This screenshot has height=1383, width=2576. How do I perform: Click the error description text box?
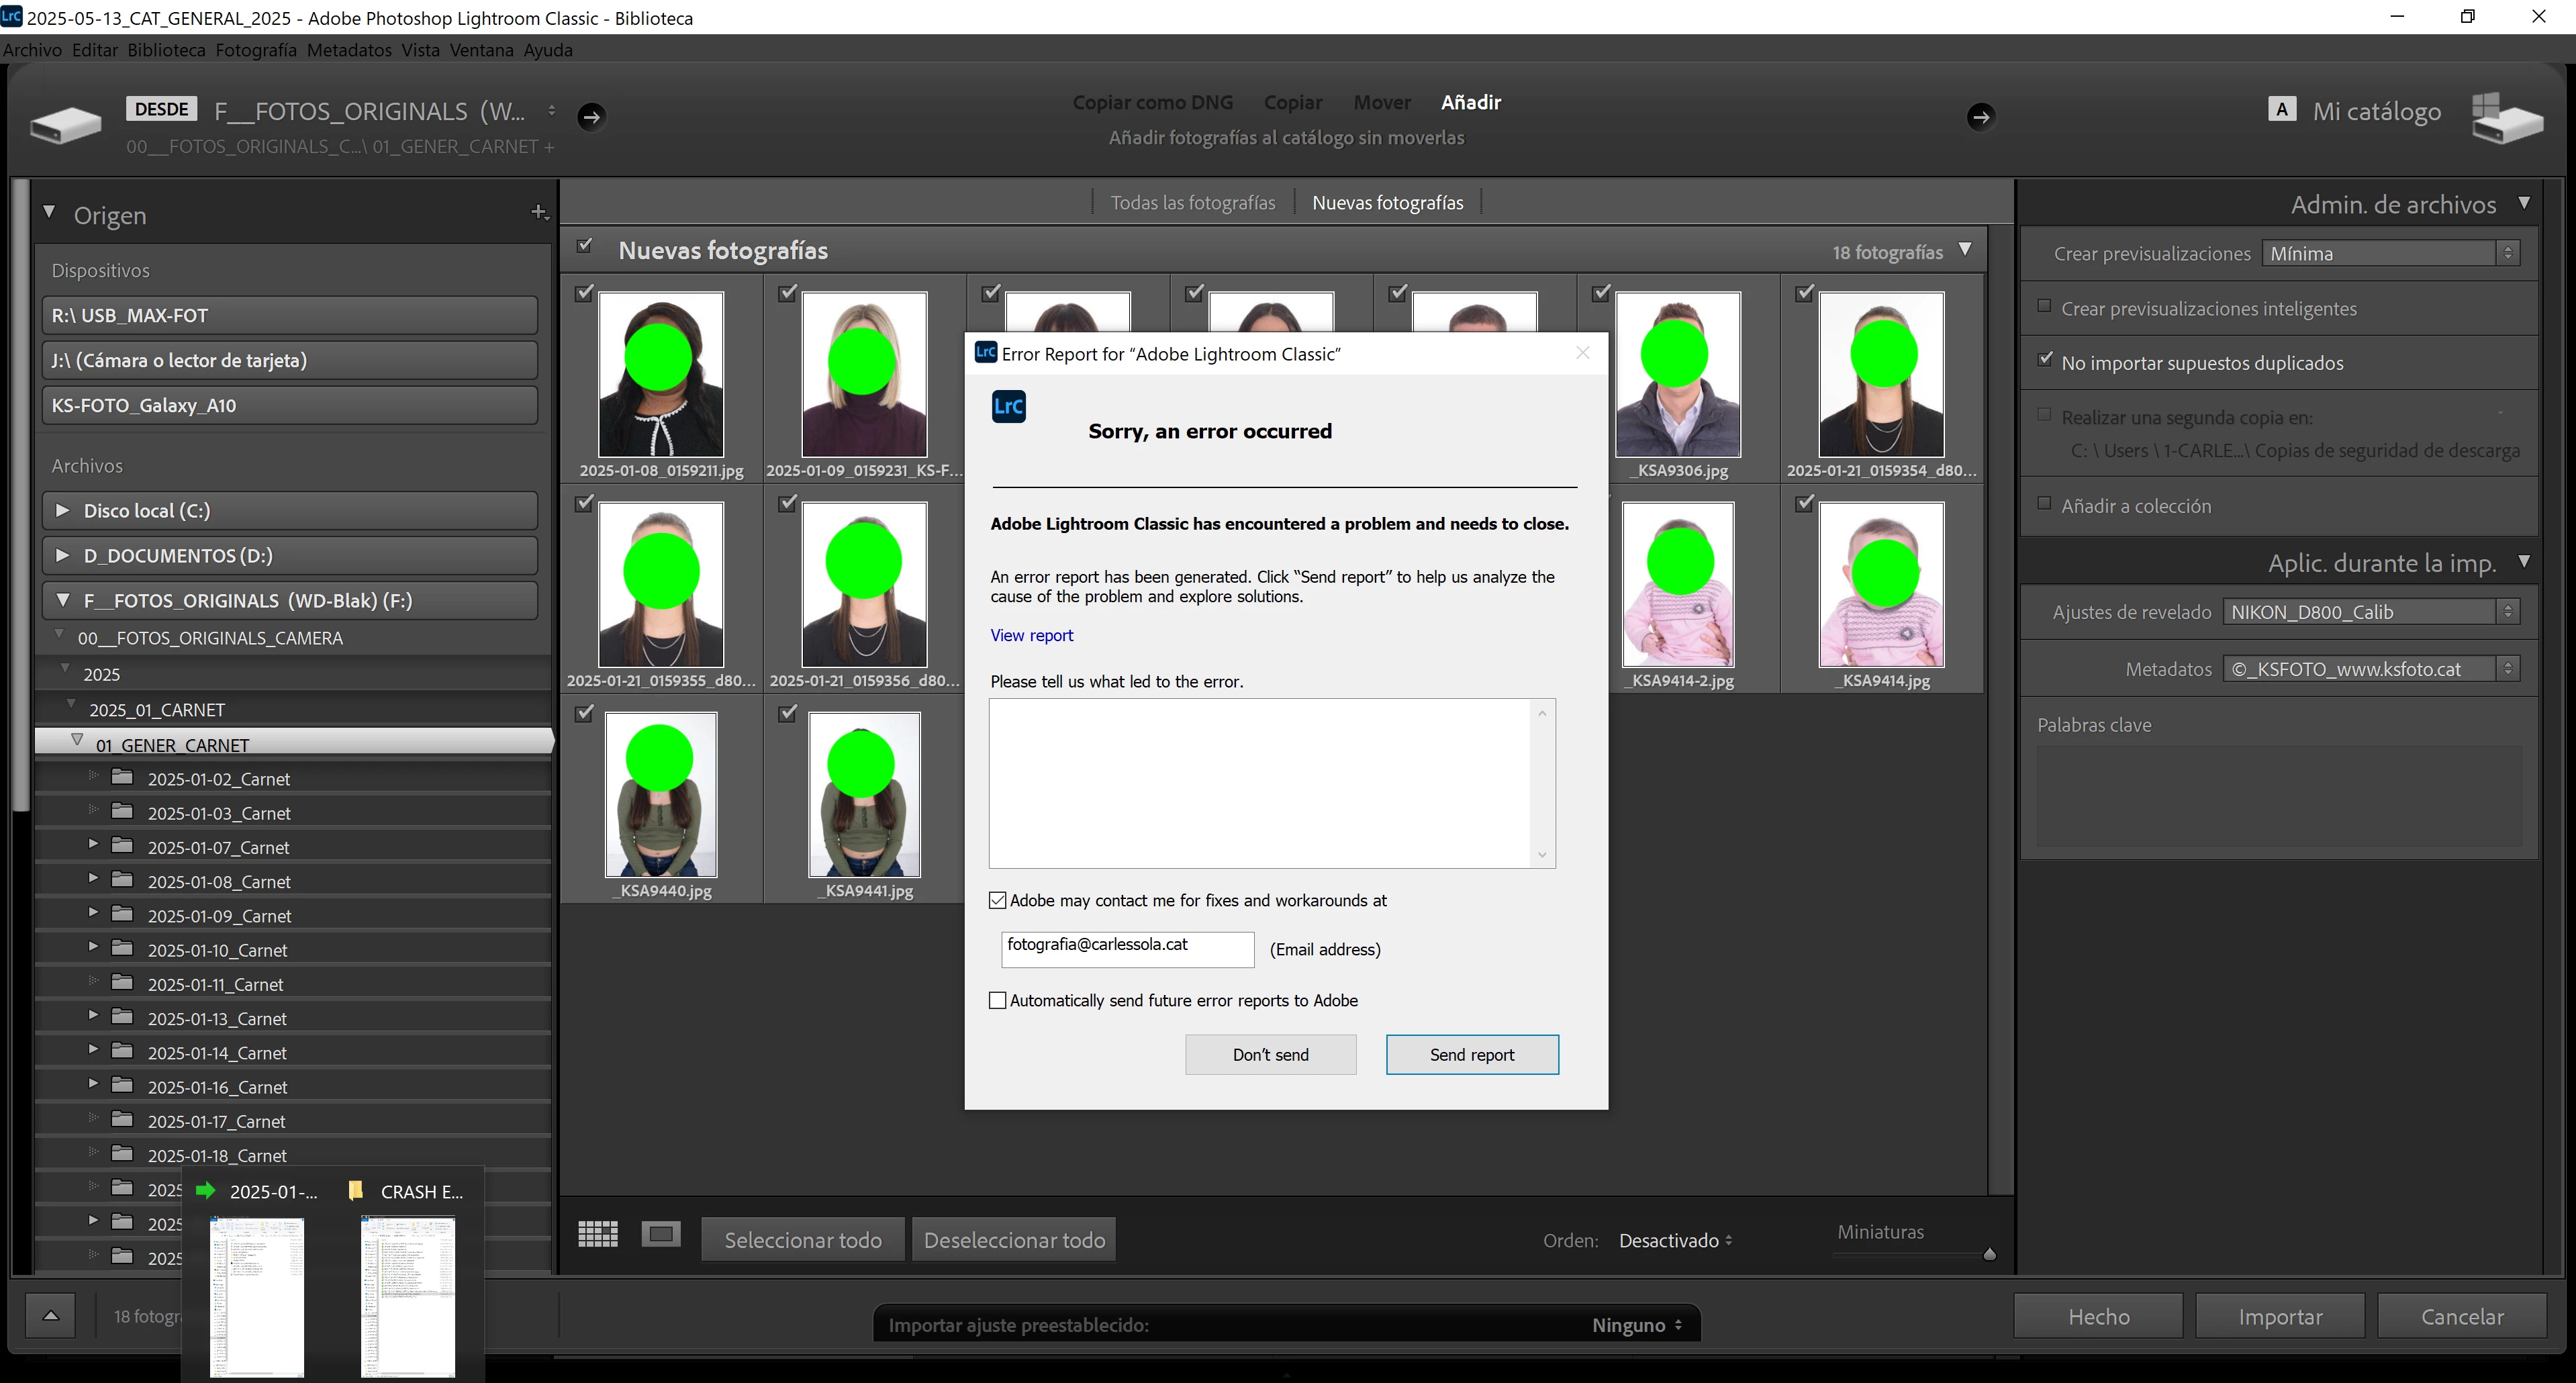pyautogui.click(x=1260, y=783)
